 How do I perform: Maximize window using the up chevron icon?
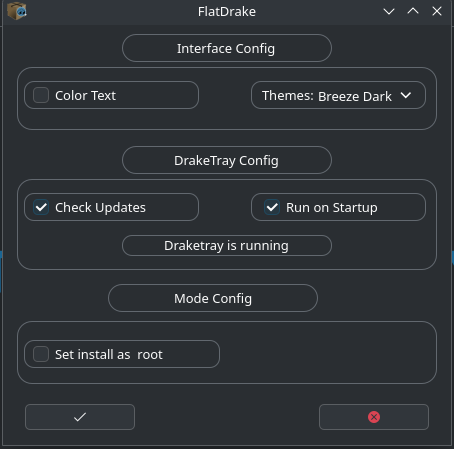click(x=413, y=12)
